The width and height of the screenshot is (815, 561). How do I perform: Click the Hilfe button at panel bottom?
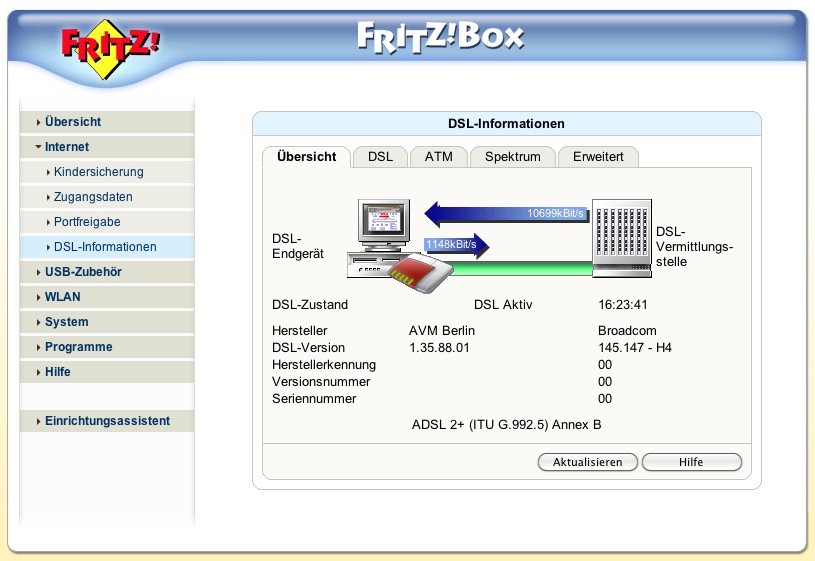click(691, 462)
